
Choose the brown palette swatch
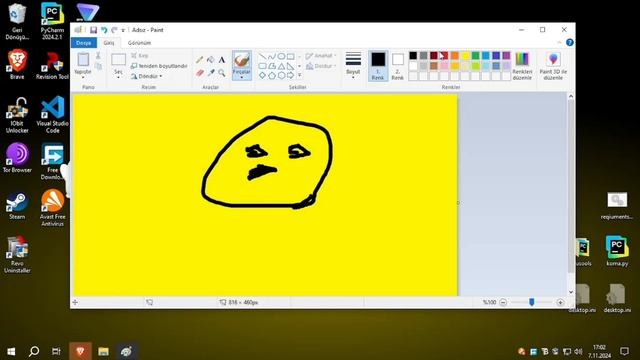point(434,66)
